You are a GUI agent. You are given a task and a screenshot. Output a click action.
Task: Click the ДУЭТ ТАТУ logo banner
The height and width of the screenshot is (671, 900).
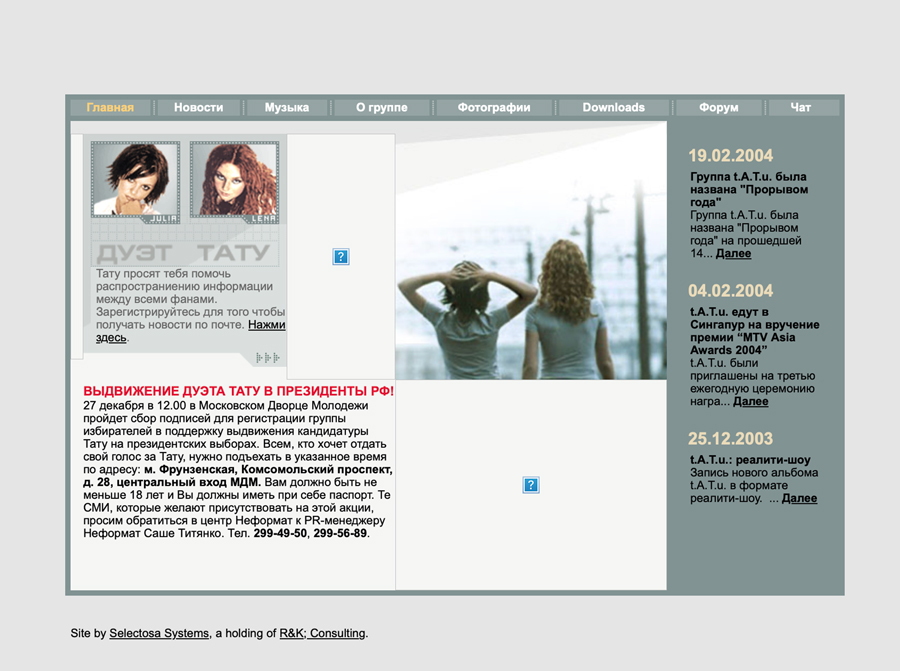click(x=185, y=253)
